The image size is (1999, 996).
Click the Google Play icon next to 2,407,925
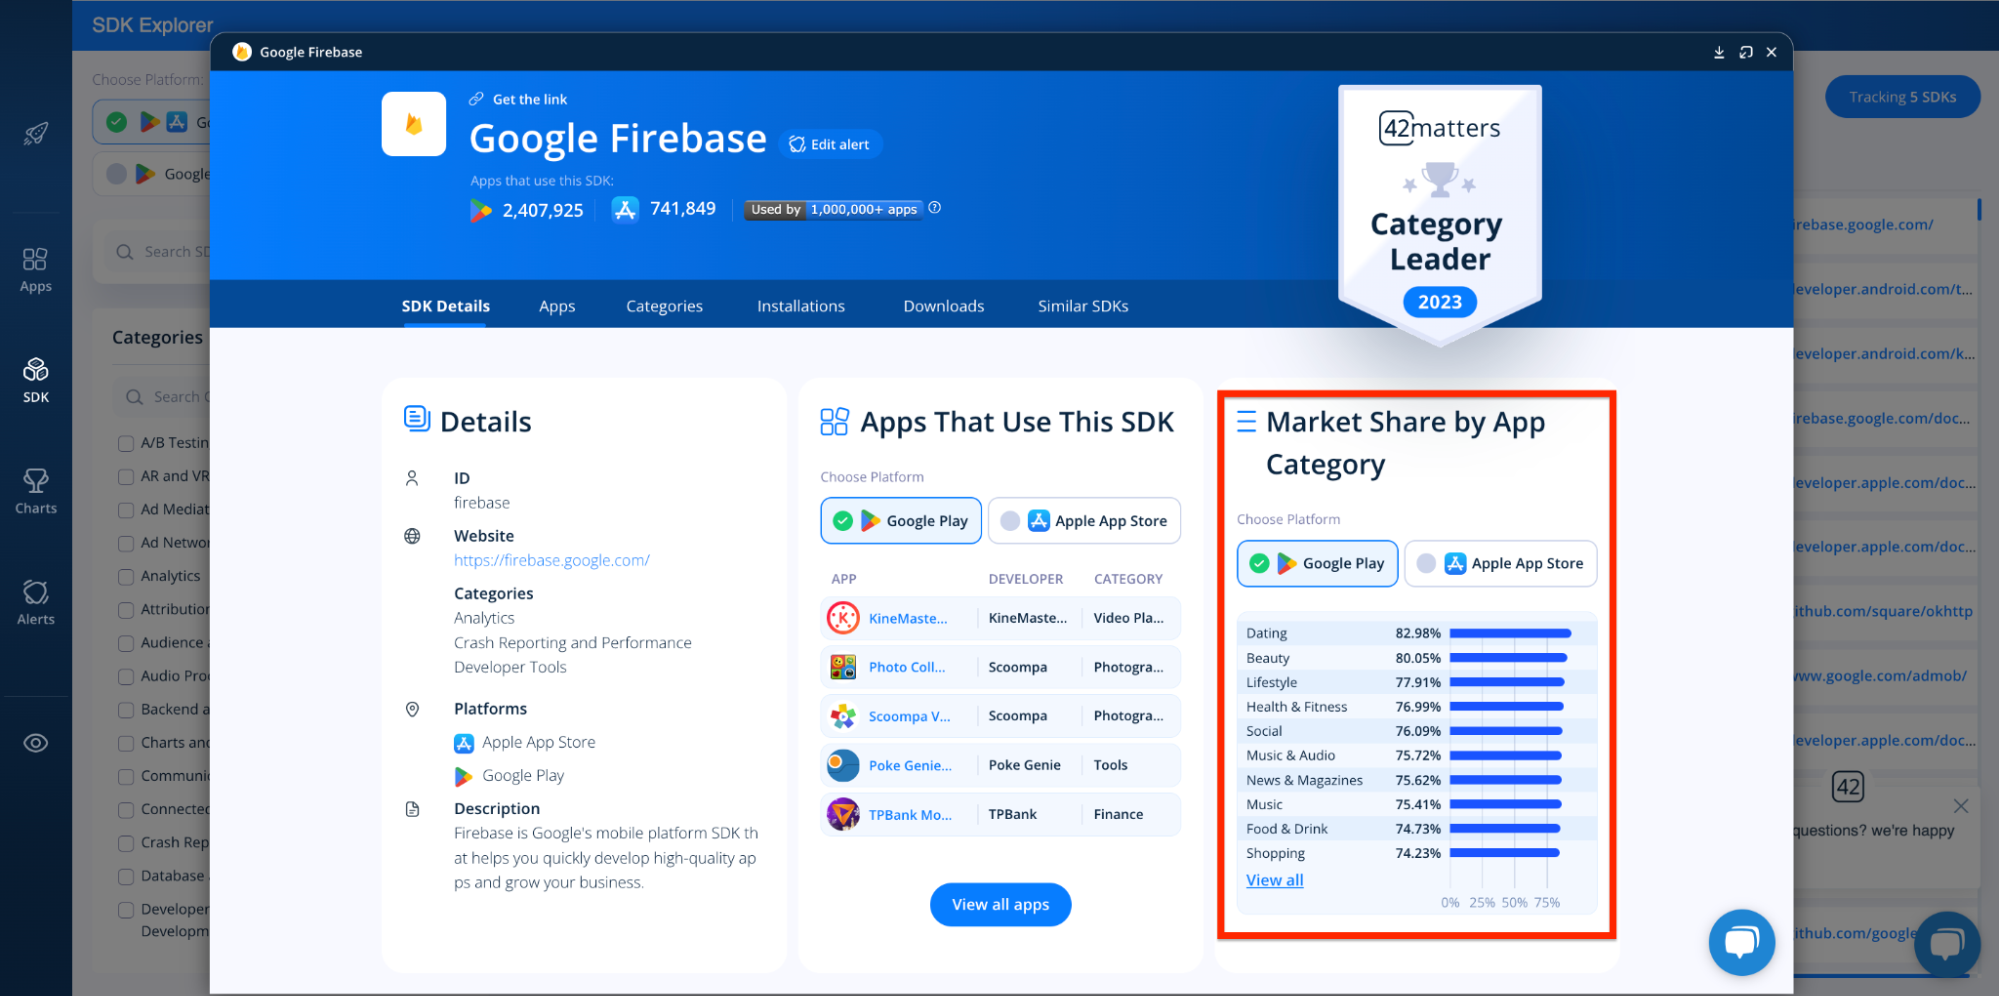click(481, 210)
